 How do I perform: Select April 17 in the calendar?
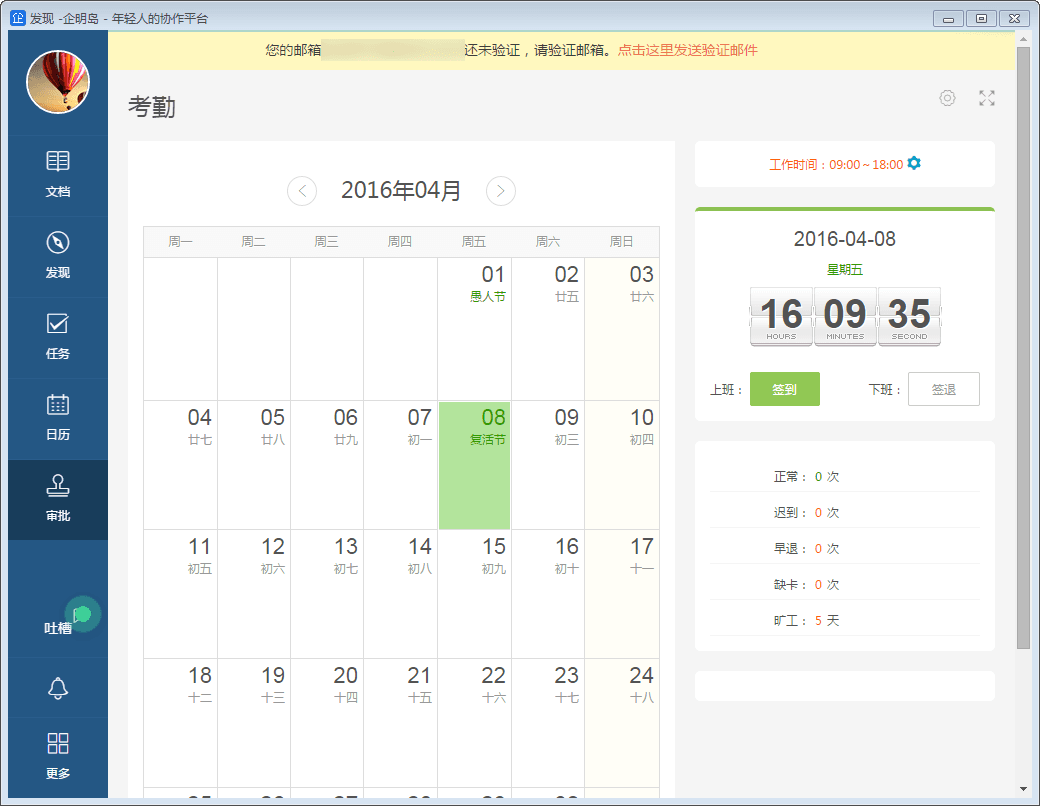coord(621,594)
